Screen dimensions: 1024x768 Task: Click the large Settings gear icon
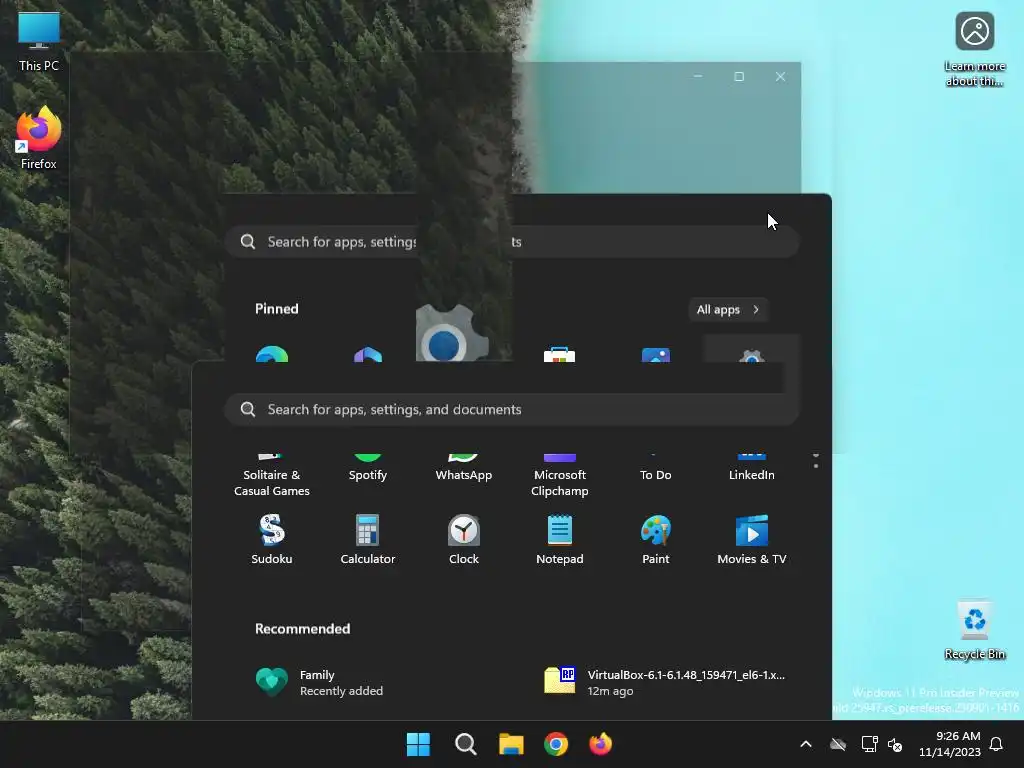451,333
